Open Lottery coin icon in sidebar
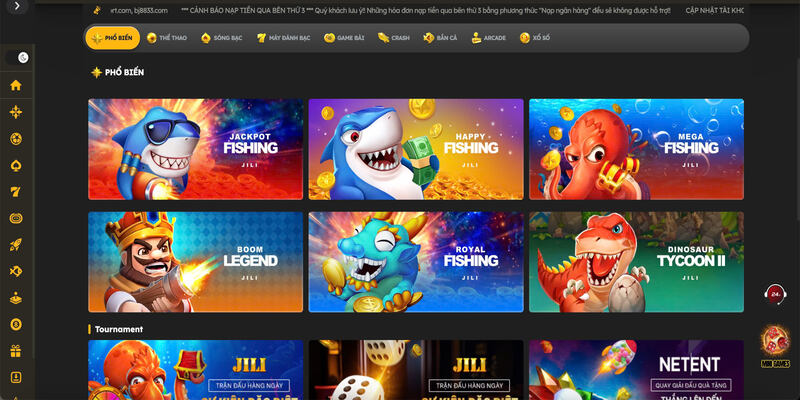Screen dimensions: 800x400 point(16,324)
